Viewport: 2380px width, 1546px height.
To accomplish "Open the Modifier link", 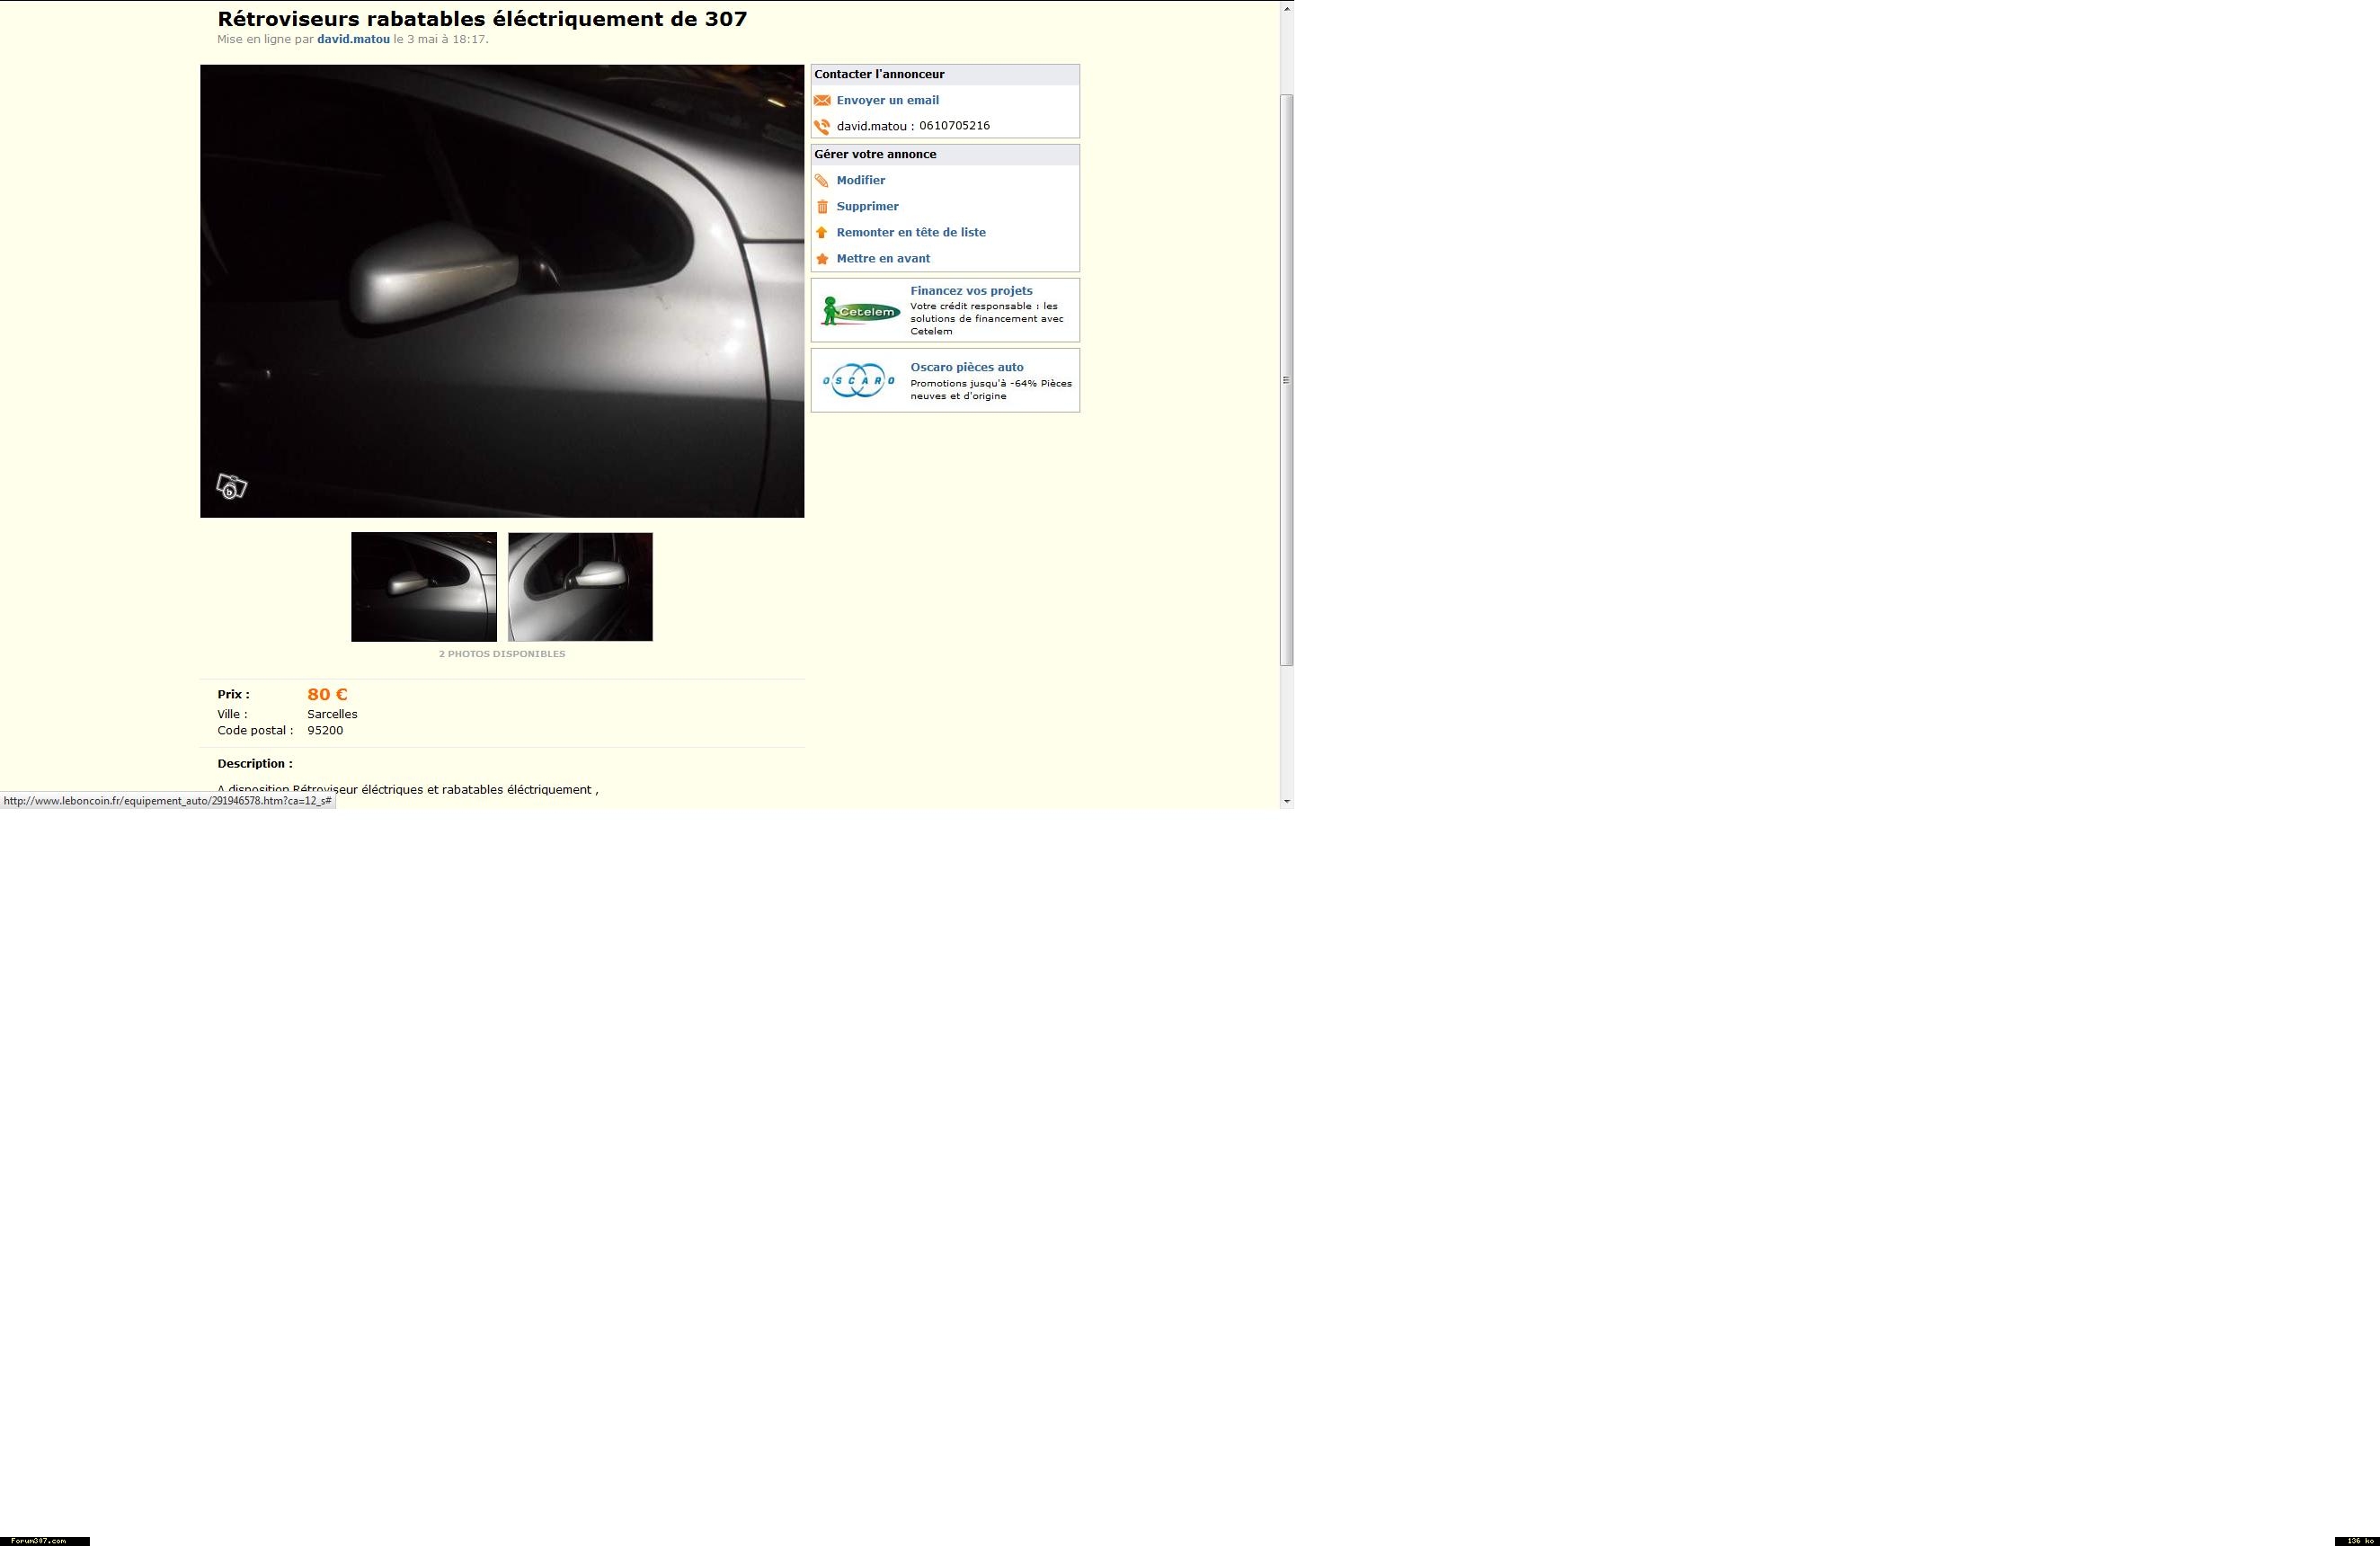I will point(860,180).
